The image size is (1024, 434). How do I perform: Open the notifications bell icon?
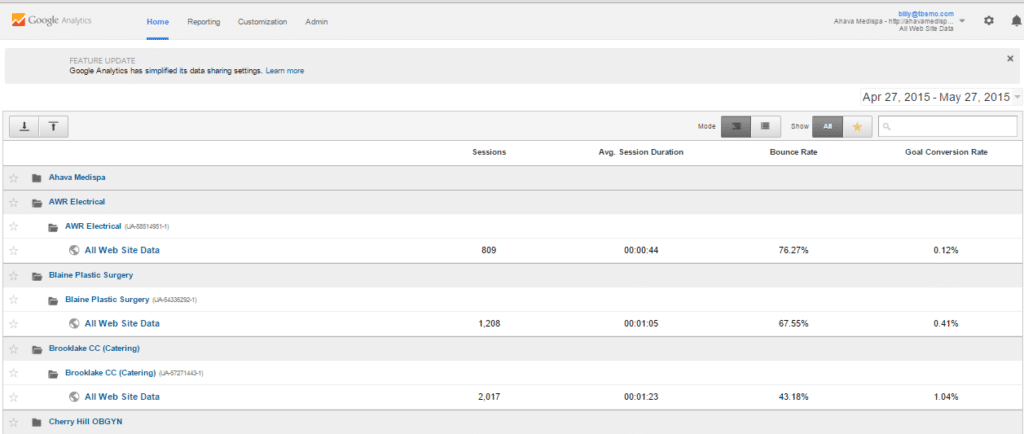click(1016, 21)
